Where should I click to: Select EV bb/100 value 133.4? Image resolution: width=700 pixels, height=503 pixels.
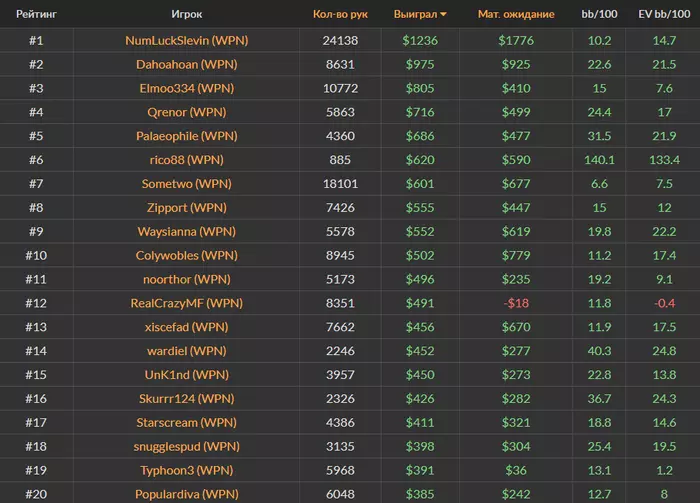[x=664, y=160]
